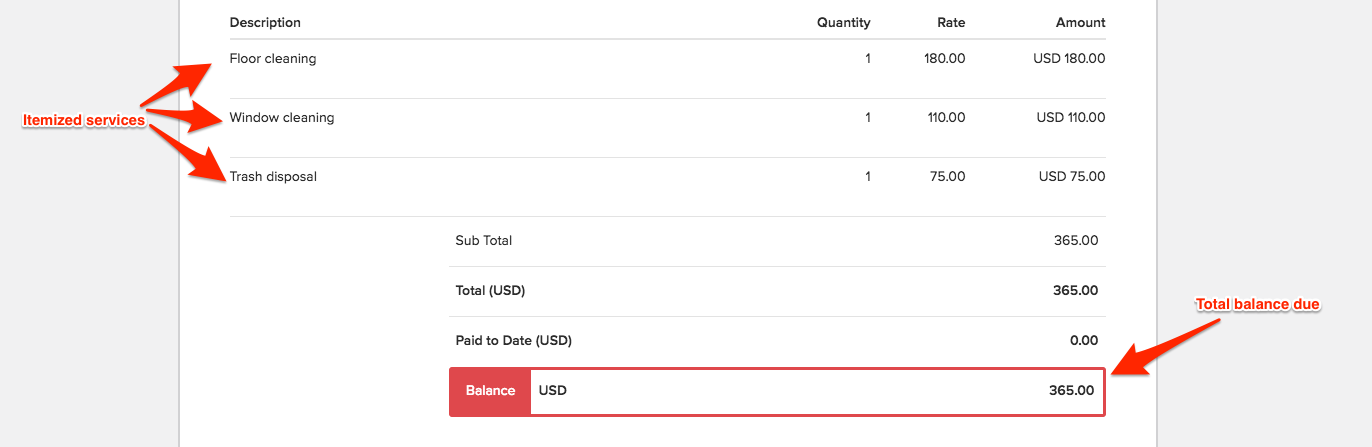Click the Total (USD) label
This screenshot has width=1372, height=447.
[x=490, y=291]
